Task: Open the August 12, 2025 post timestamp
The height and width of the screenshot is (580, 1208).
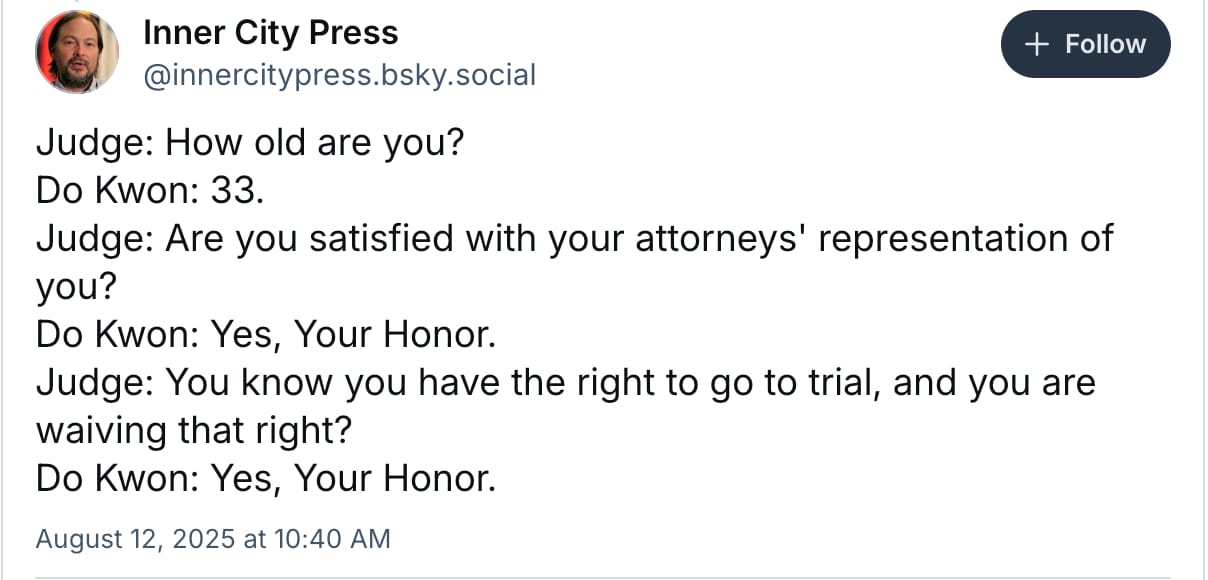Action: [213, 539]
